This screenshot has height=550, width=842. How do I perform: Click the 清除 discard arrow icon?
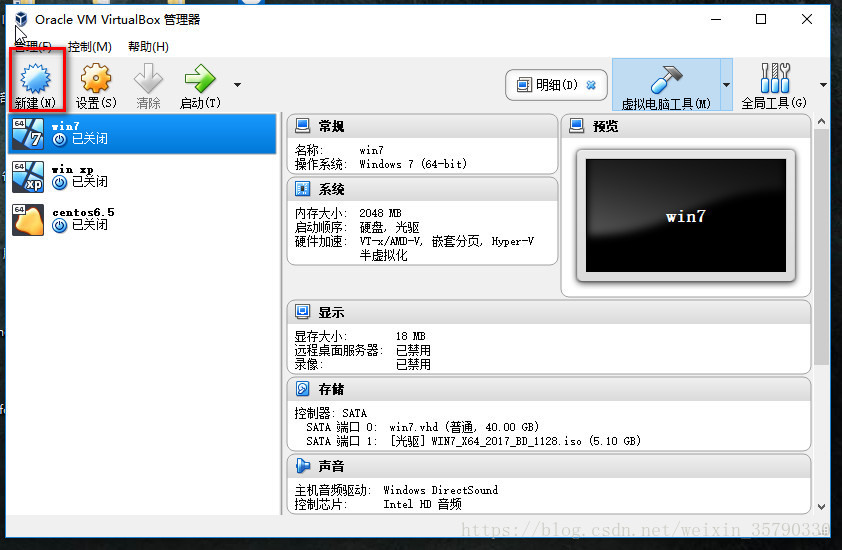coord(148,78)
